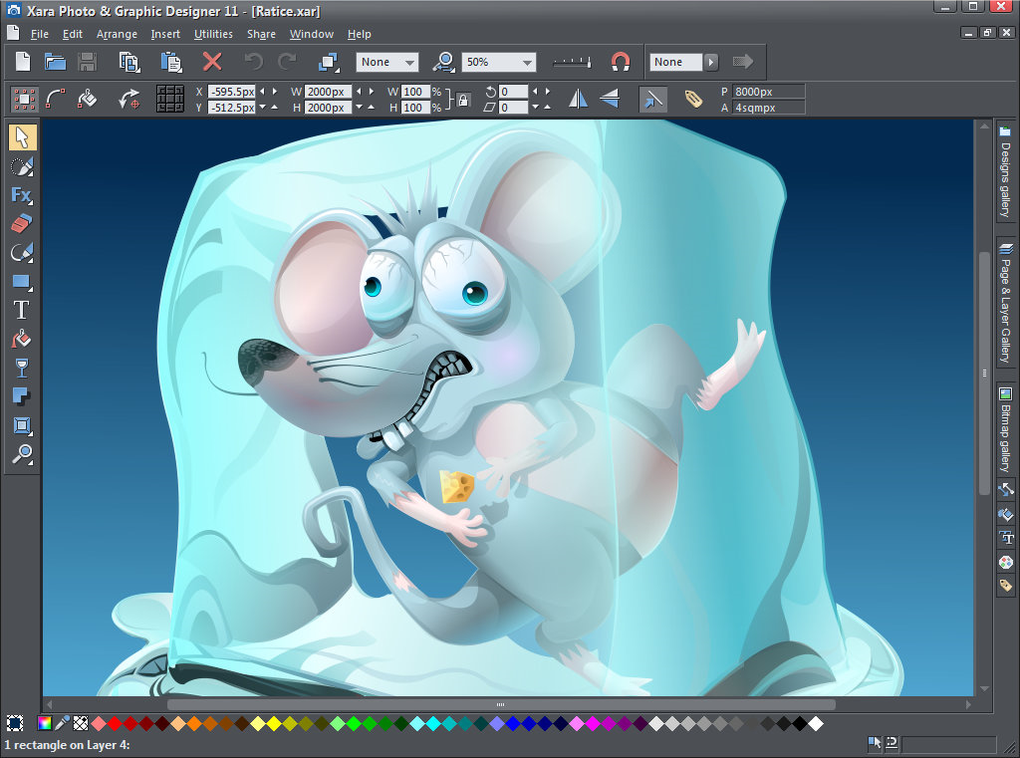Toggle scale line widths button
This screenshot has width=1020, height=758.
tap(652, 99)
